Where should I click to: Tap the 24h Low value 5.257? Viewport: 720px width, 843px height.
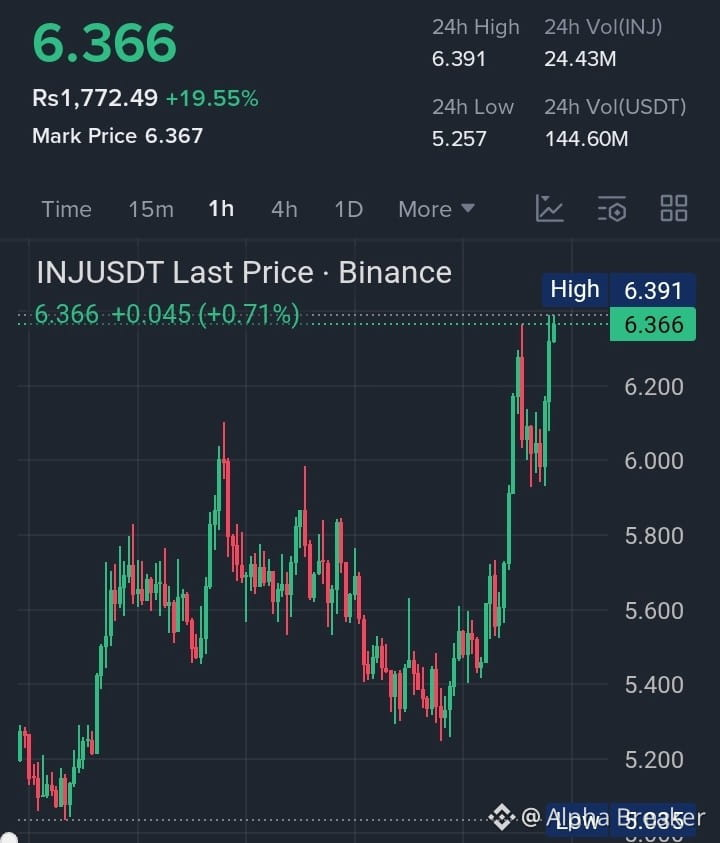point(459,139)
